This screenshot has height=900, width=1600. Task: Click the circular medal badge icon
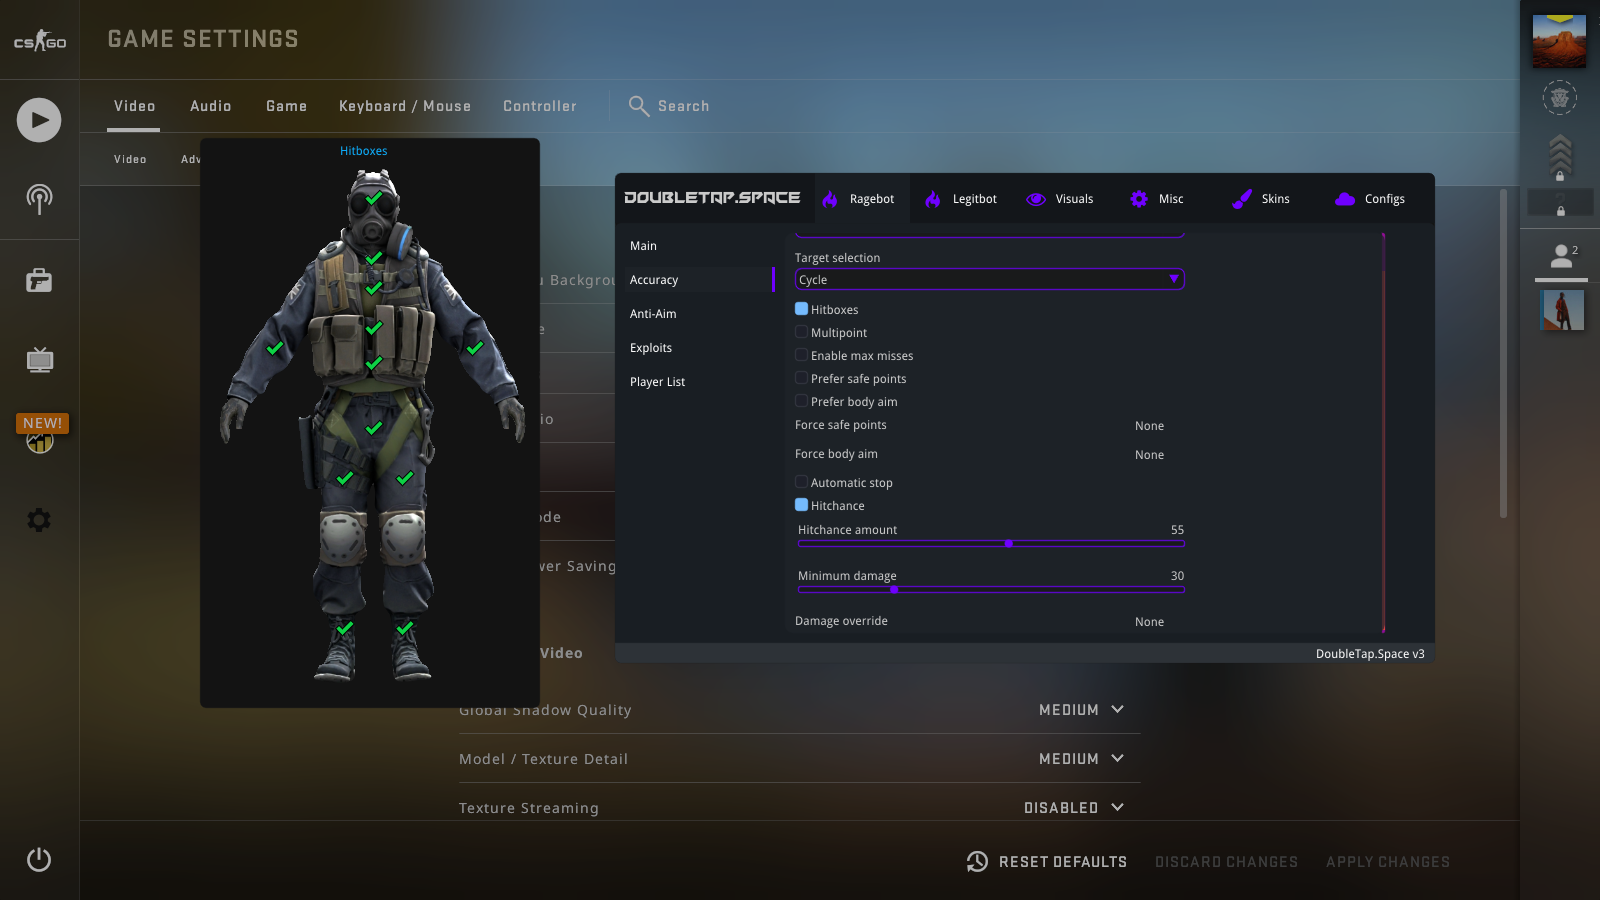pos(1560,97)
